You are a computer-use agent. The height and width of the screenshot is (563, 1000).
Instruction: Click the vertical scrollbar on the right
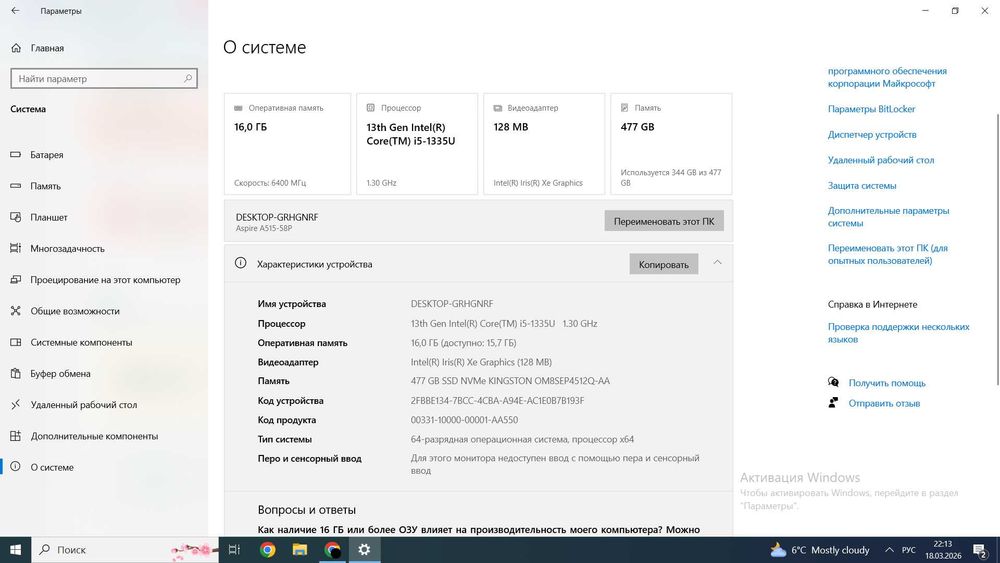[x=997, y=249]
